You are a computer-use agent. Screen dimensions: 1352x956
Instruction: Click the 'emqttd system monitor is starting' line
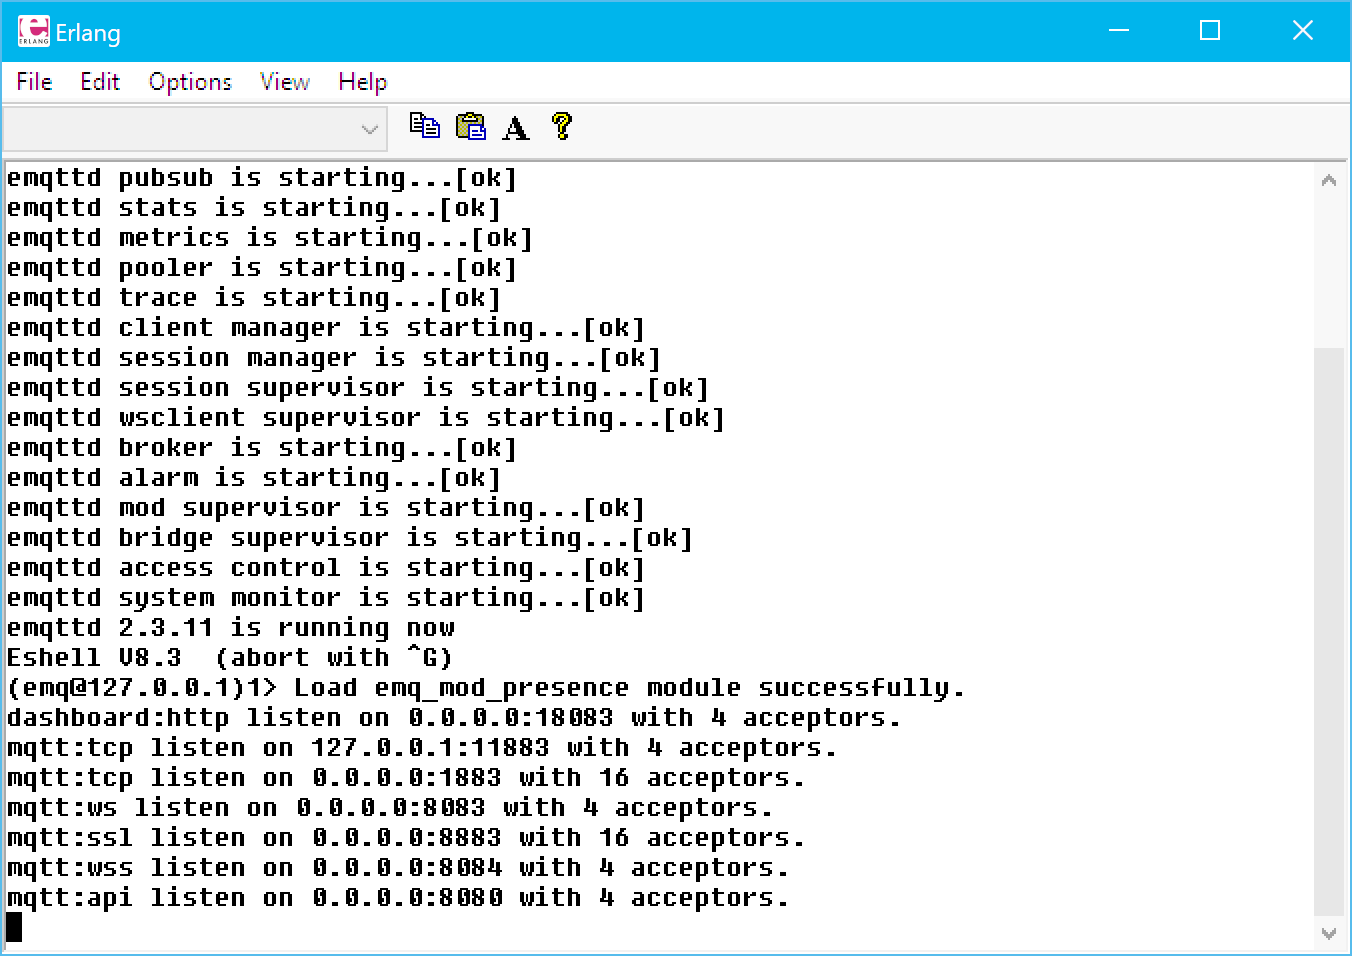326,598
